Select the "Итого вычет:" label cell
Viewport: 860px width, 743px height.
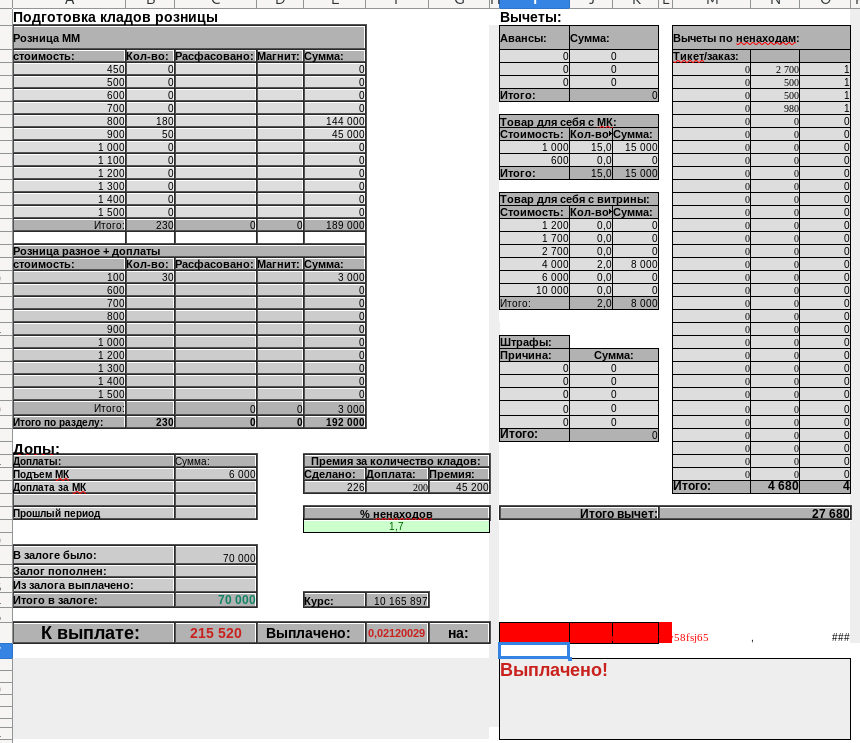coord(578,513)
